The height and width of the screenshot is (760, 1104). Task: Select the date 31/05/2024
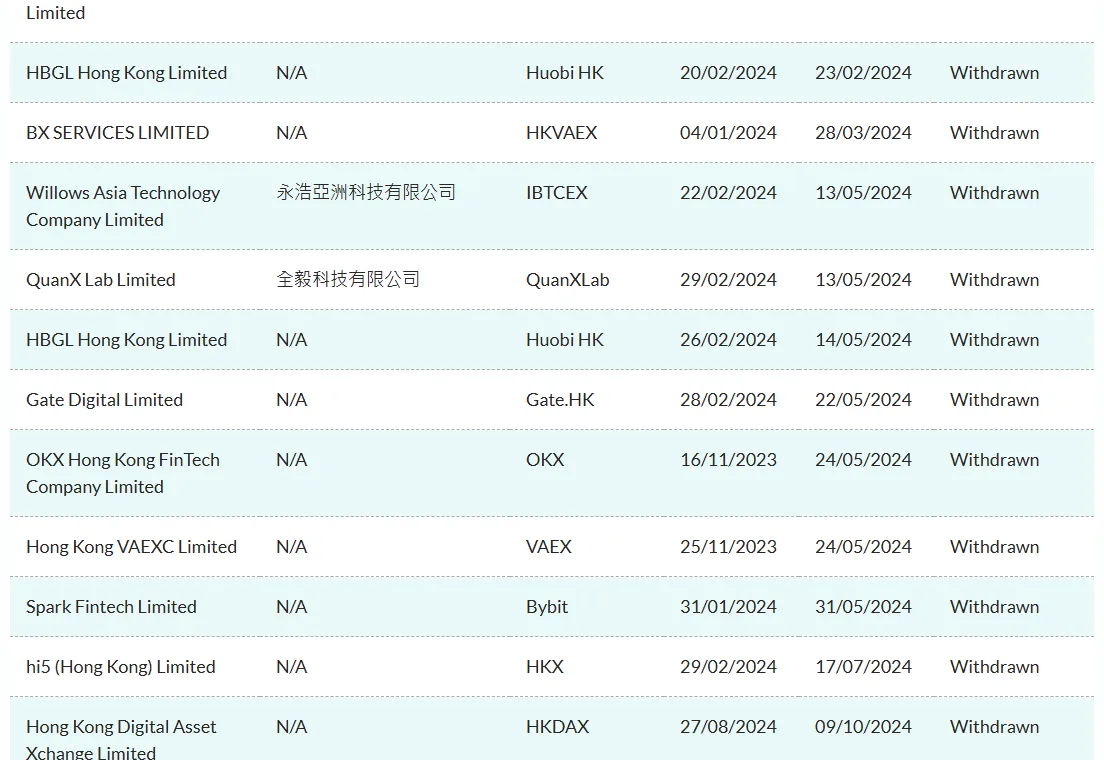point(863,606)
